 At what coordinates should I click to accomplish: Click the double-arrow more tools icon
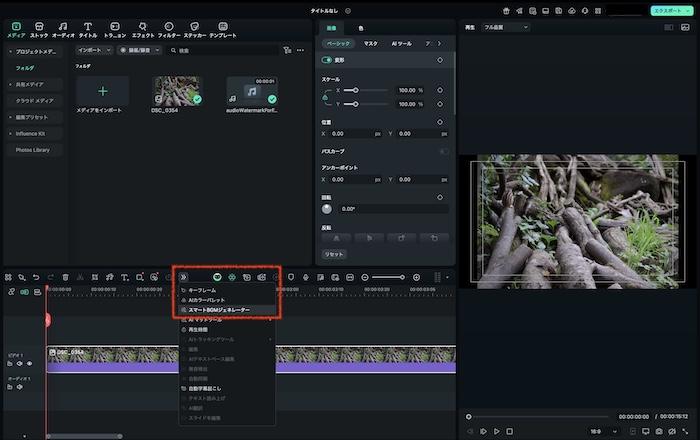click(x=183, y=277)
